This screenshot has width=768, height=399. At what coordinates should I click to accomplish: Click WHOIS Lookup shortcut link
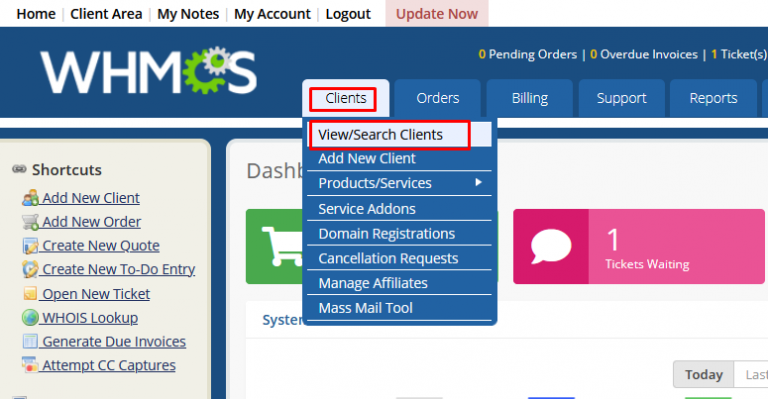tap(90, 318)
